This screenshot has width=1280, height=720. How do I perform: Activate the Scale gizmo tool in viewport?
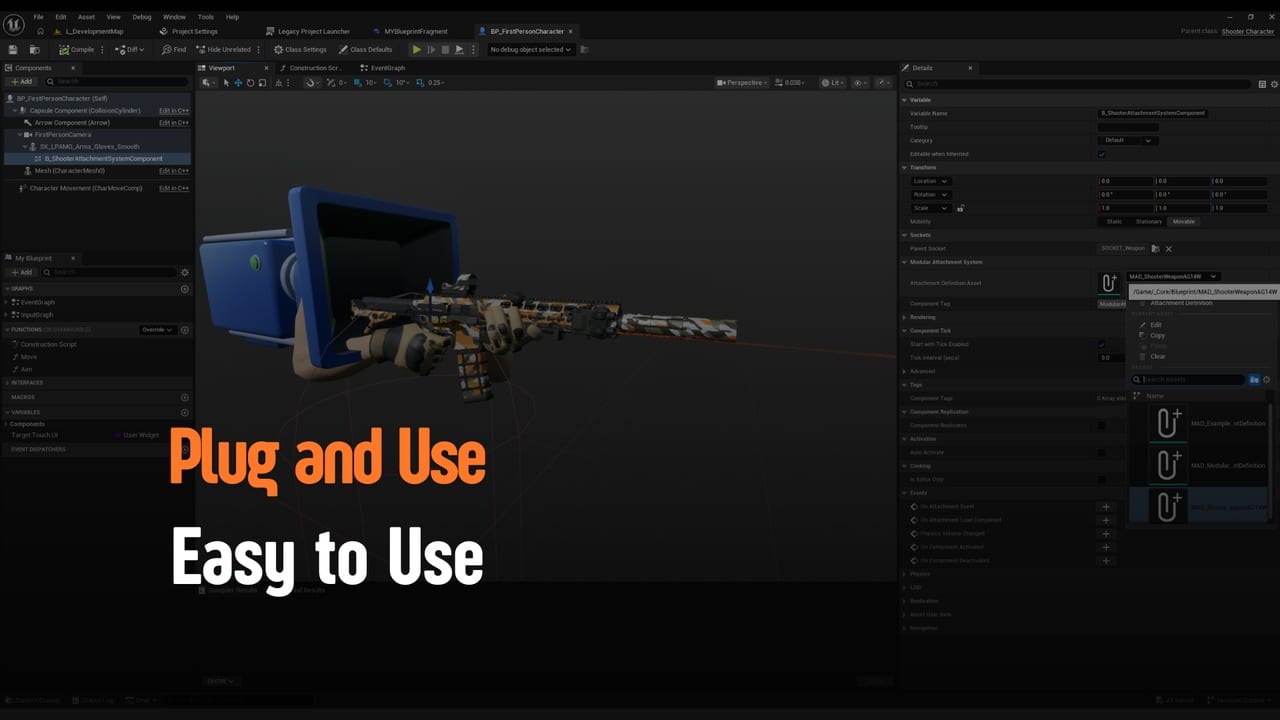pos(262,83)
